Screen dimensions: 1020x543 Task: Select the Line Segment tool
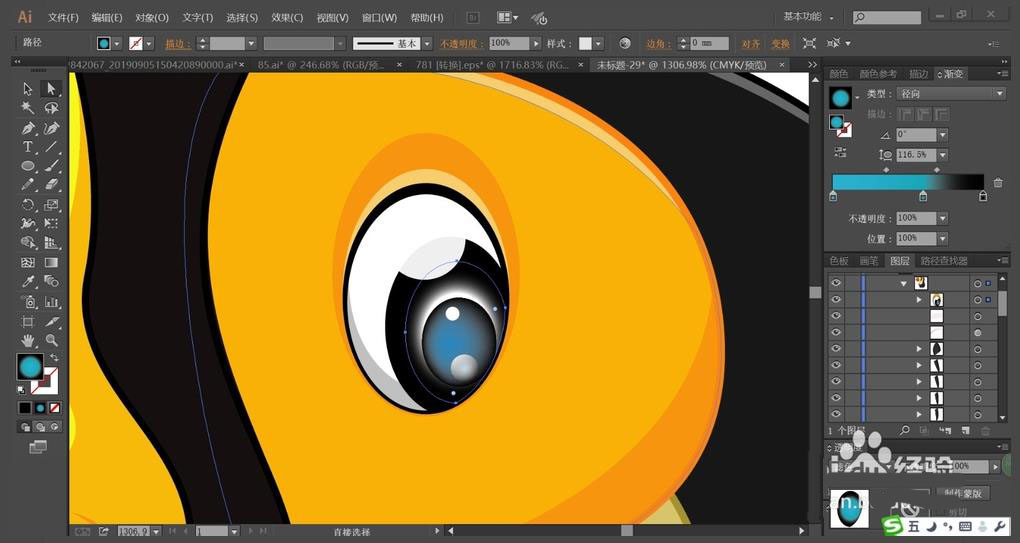pos(51,147)
